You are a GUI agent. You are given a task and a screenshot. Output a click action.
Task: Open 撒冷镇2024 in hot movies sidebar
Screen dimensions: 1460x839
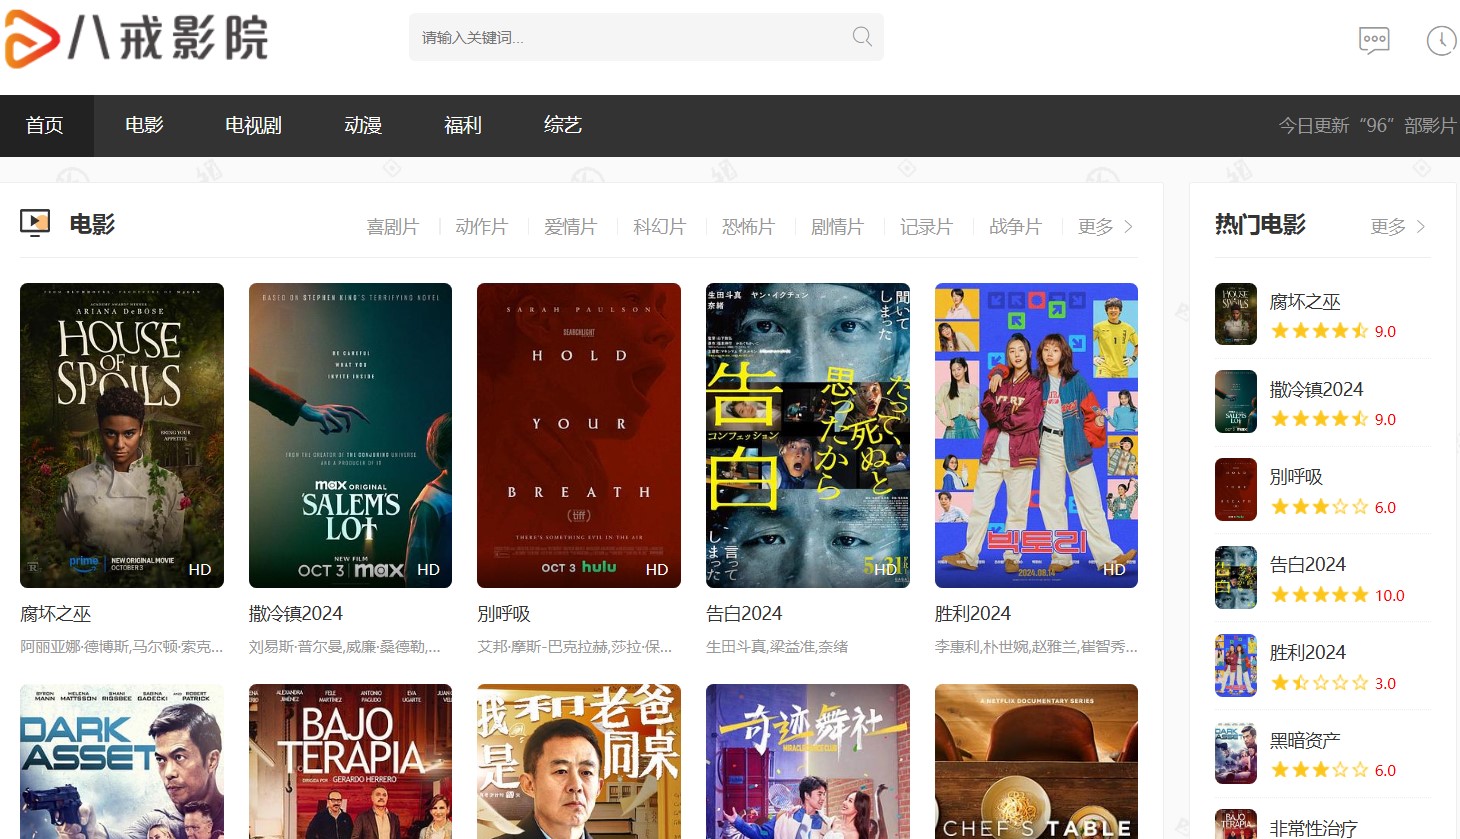1316,390
